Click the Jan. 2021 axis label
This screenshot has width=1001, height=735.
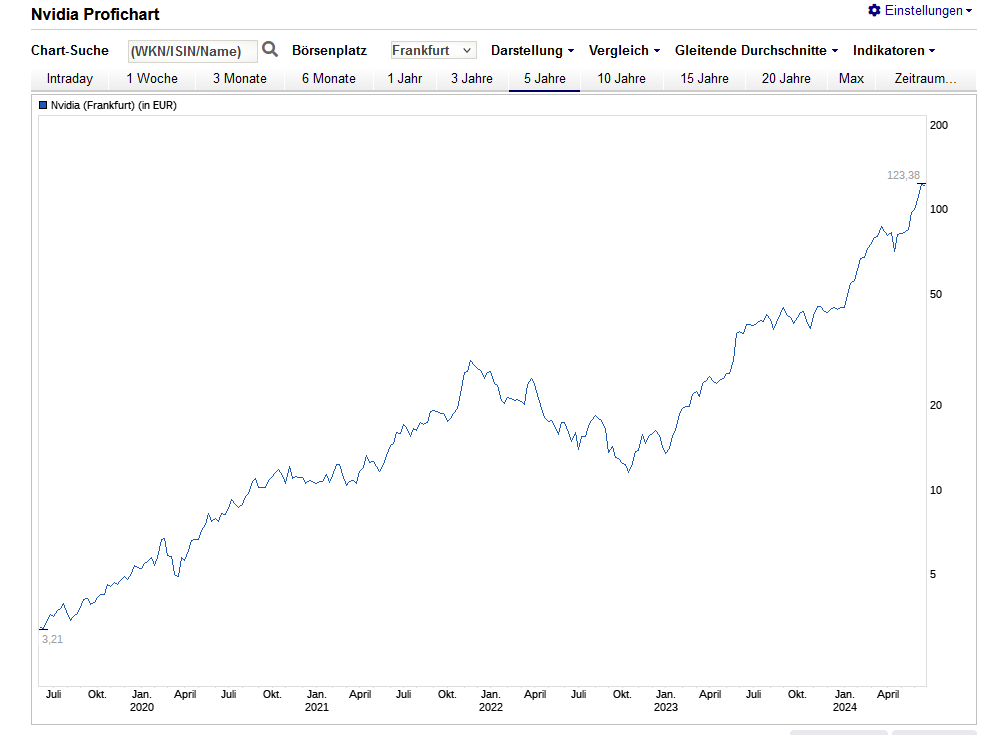click(317, 701)
